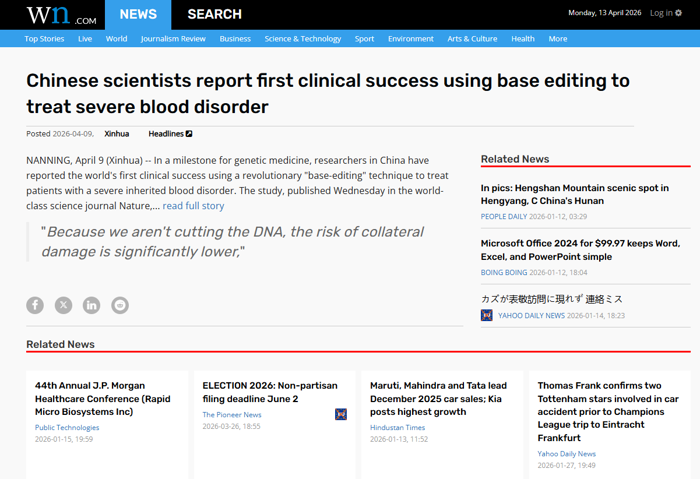Click the WN.com logo
700x479 pixels.
click(x=61, y=15)
